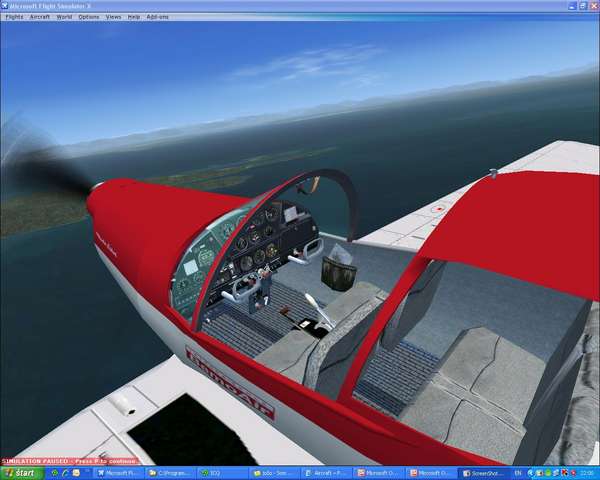This screenshot has height=480, width=600.
Task: Switch to the ICQ taskbar button
Action: pyautogui.click(x=222, y=473)
